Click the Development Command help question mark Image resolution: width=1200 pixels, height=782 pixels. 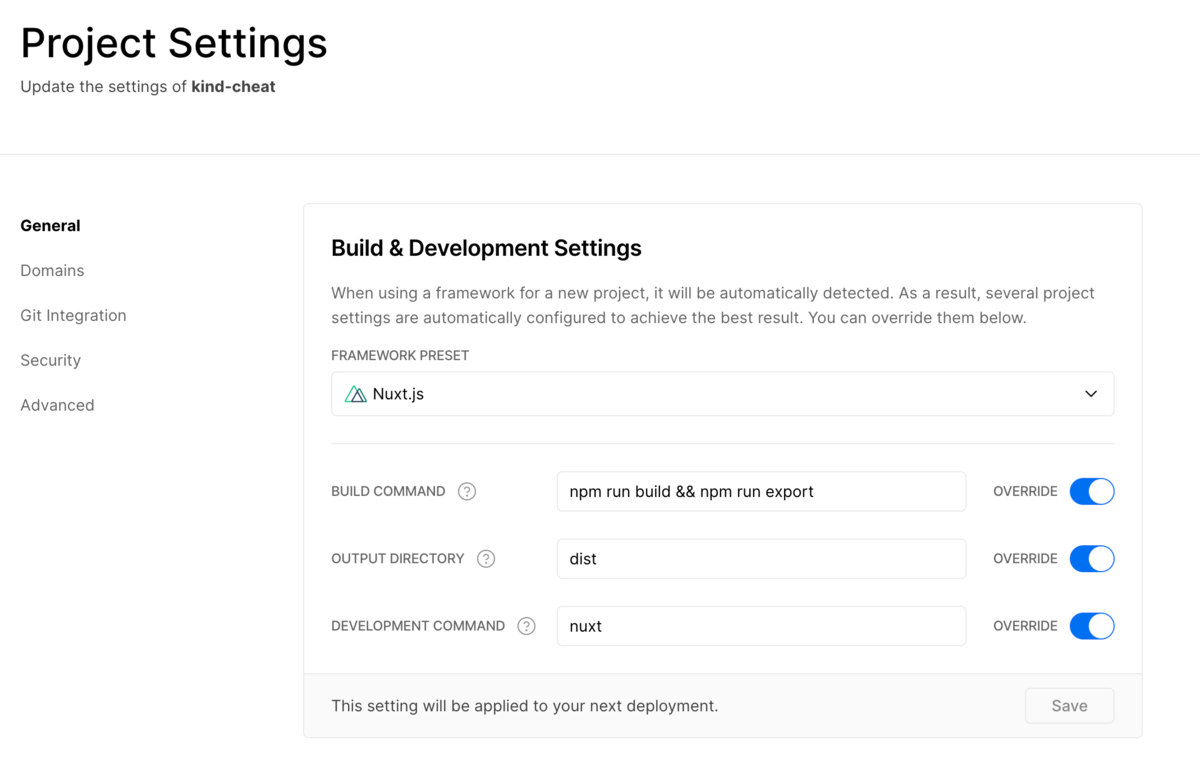tap(526, 626)
